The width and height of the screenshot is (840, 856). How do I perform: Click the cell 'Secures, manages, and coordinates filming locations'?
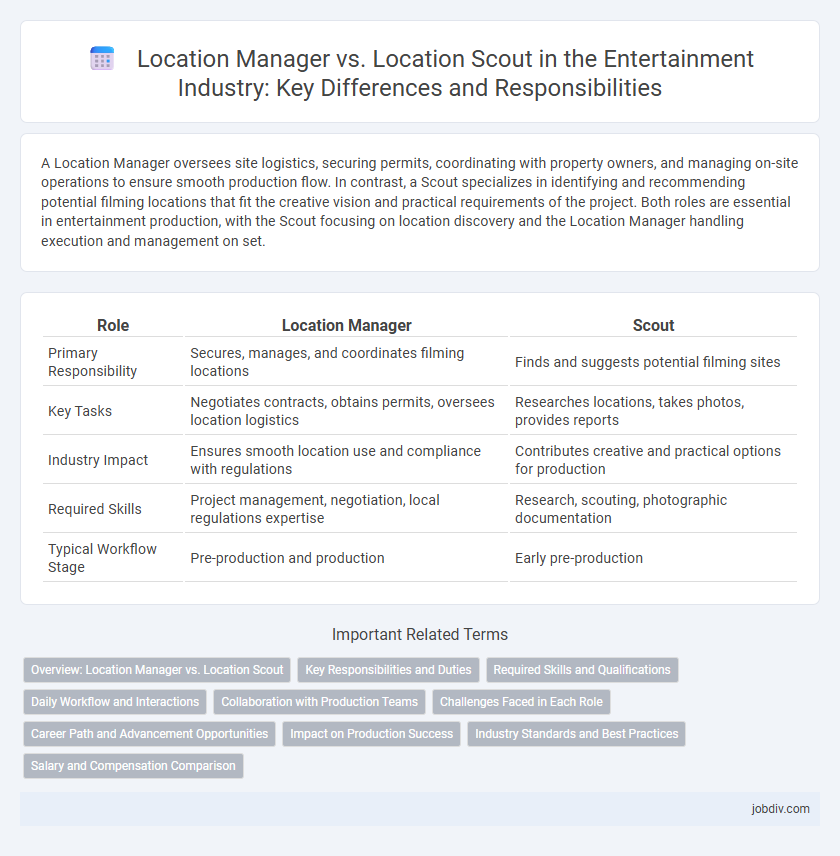347,362
